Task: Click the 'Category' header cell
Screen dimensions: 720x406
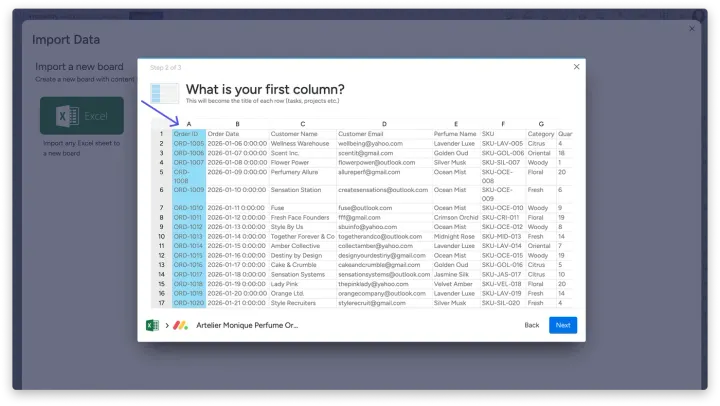Action: coord(541,134)
